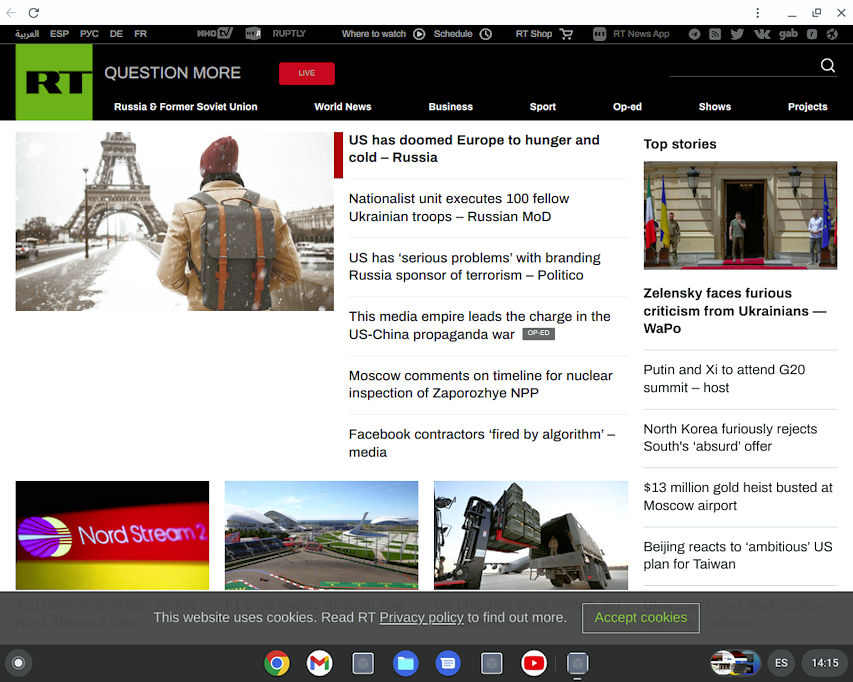Click the racetrack stadium thumbnail
Image resolution: width=853 pixels, height=682 pixels.
coord(322,535)
